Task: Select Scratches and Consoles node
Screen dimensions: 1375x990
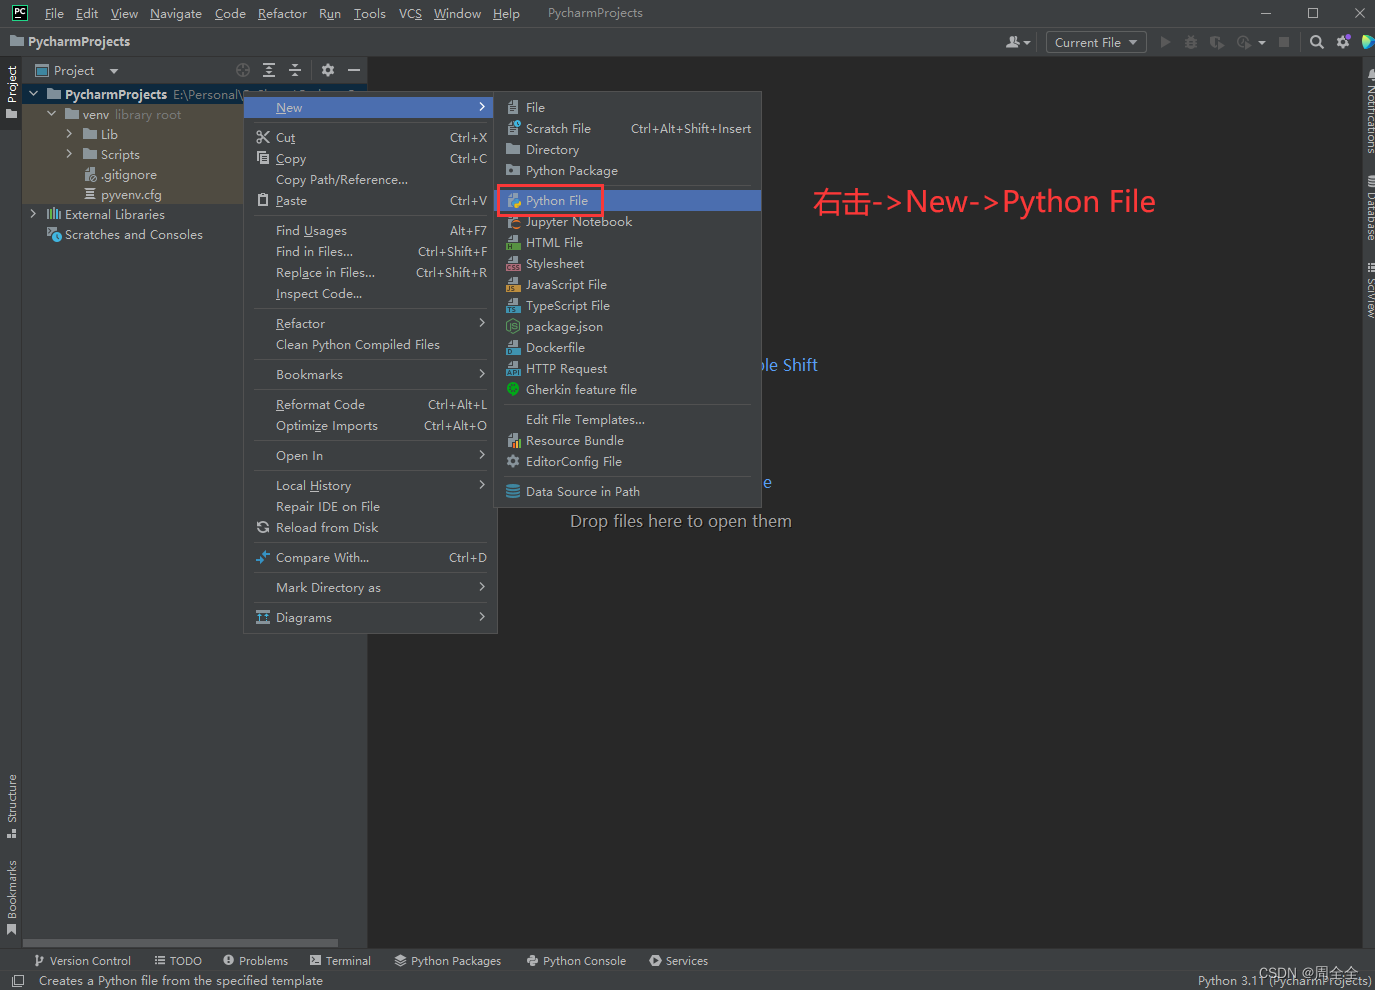Action: point(125,235)
